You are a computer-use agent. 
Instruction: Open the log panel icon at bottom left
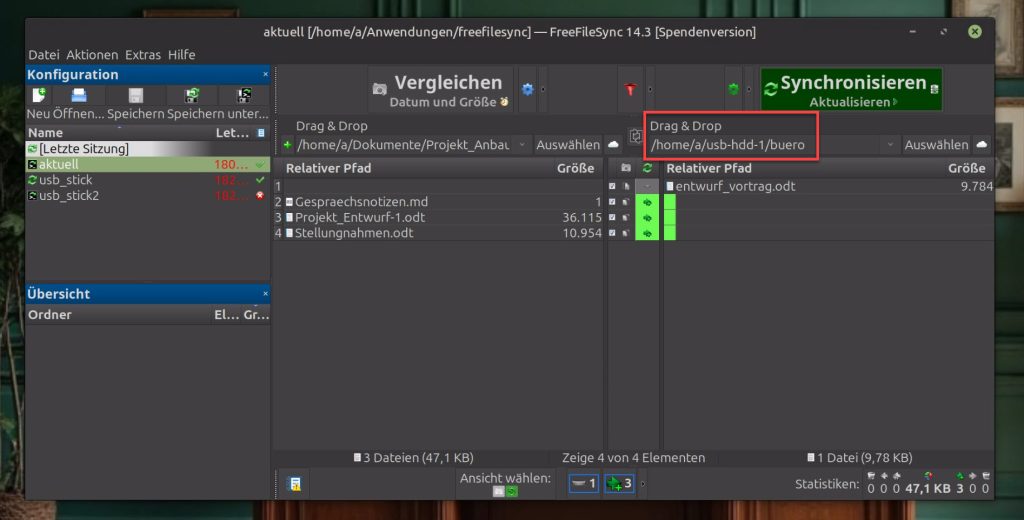coord(295,484)
